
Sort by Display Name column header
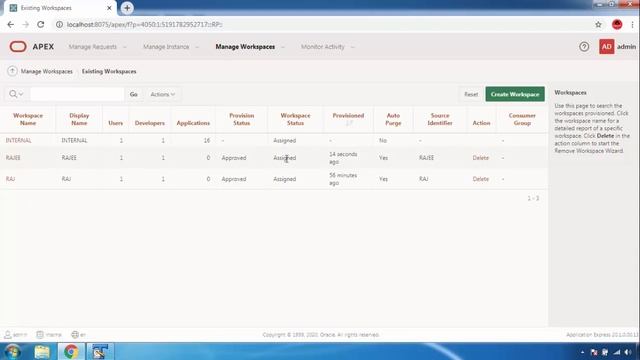(79, 119)
